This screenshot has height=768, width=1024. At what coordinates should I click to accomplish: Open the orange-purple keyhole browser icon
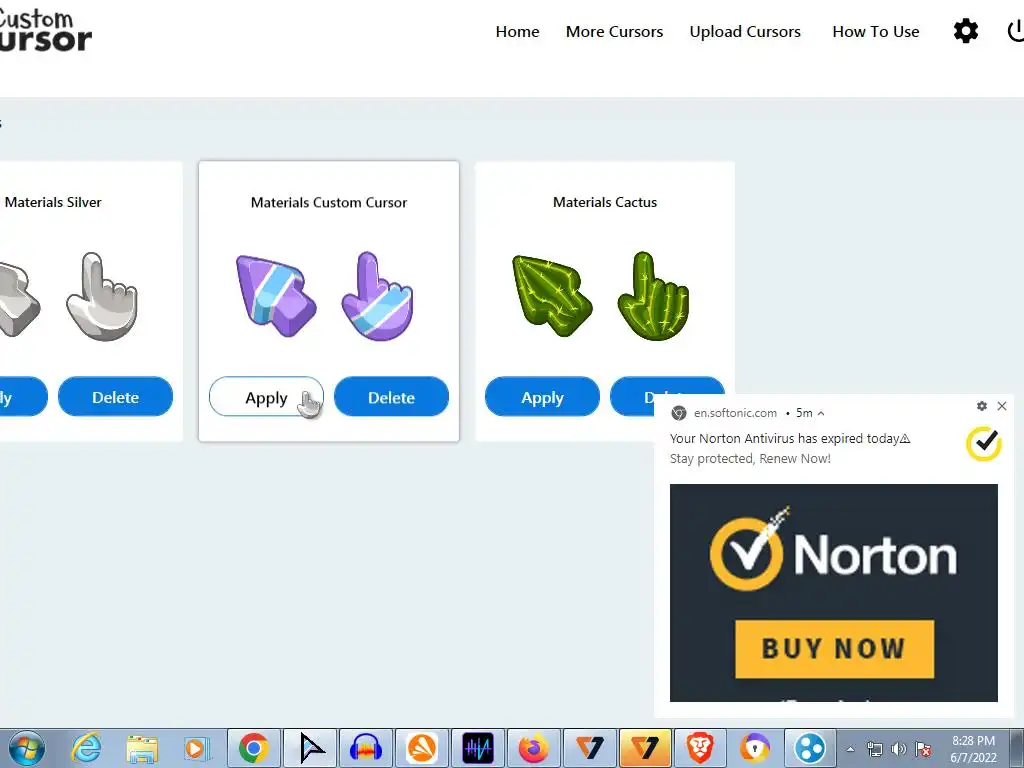[x=755, y=748]
